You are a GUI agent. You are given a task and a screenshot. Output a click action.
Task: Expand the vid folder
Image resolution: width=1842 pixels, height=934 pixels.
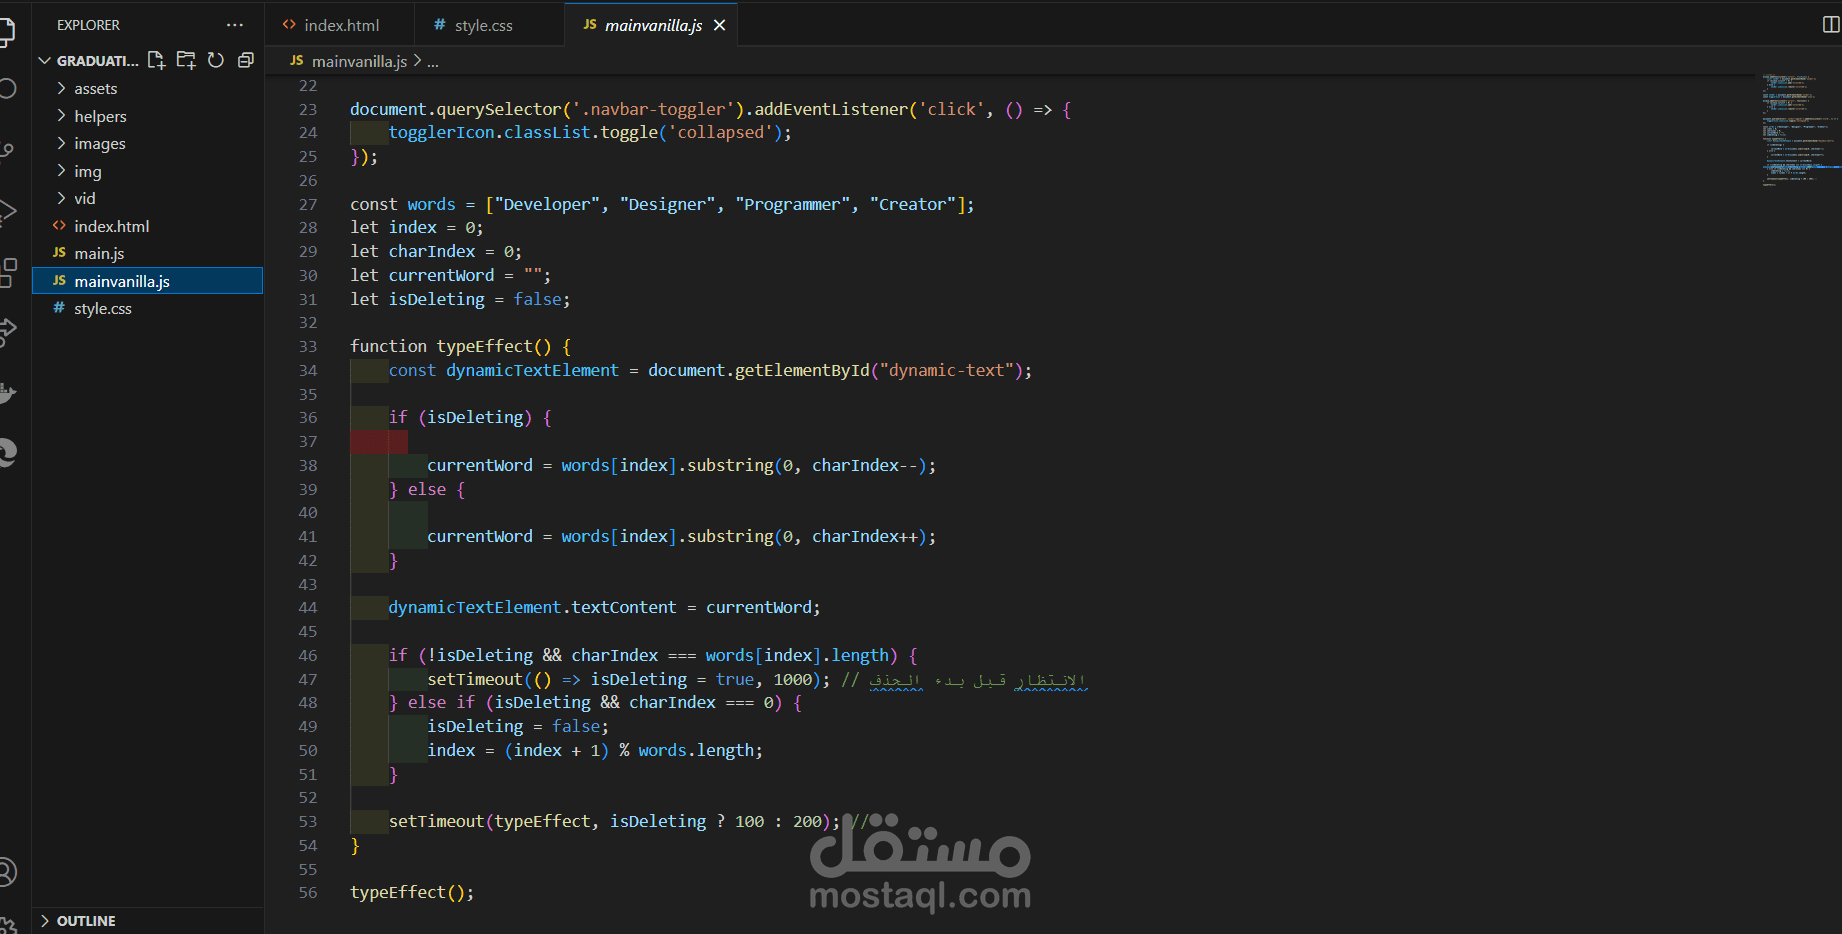[61, 198]
